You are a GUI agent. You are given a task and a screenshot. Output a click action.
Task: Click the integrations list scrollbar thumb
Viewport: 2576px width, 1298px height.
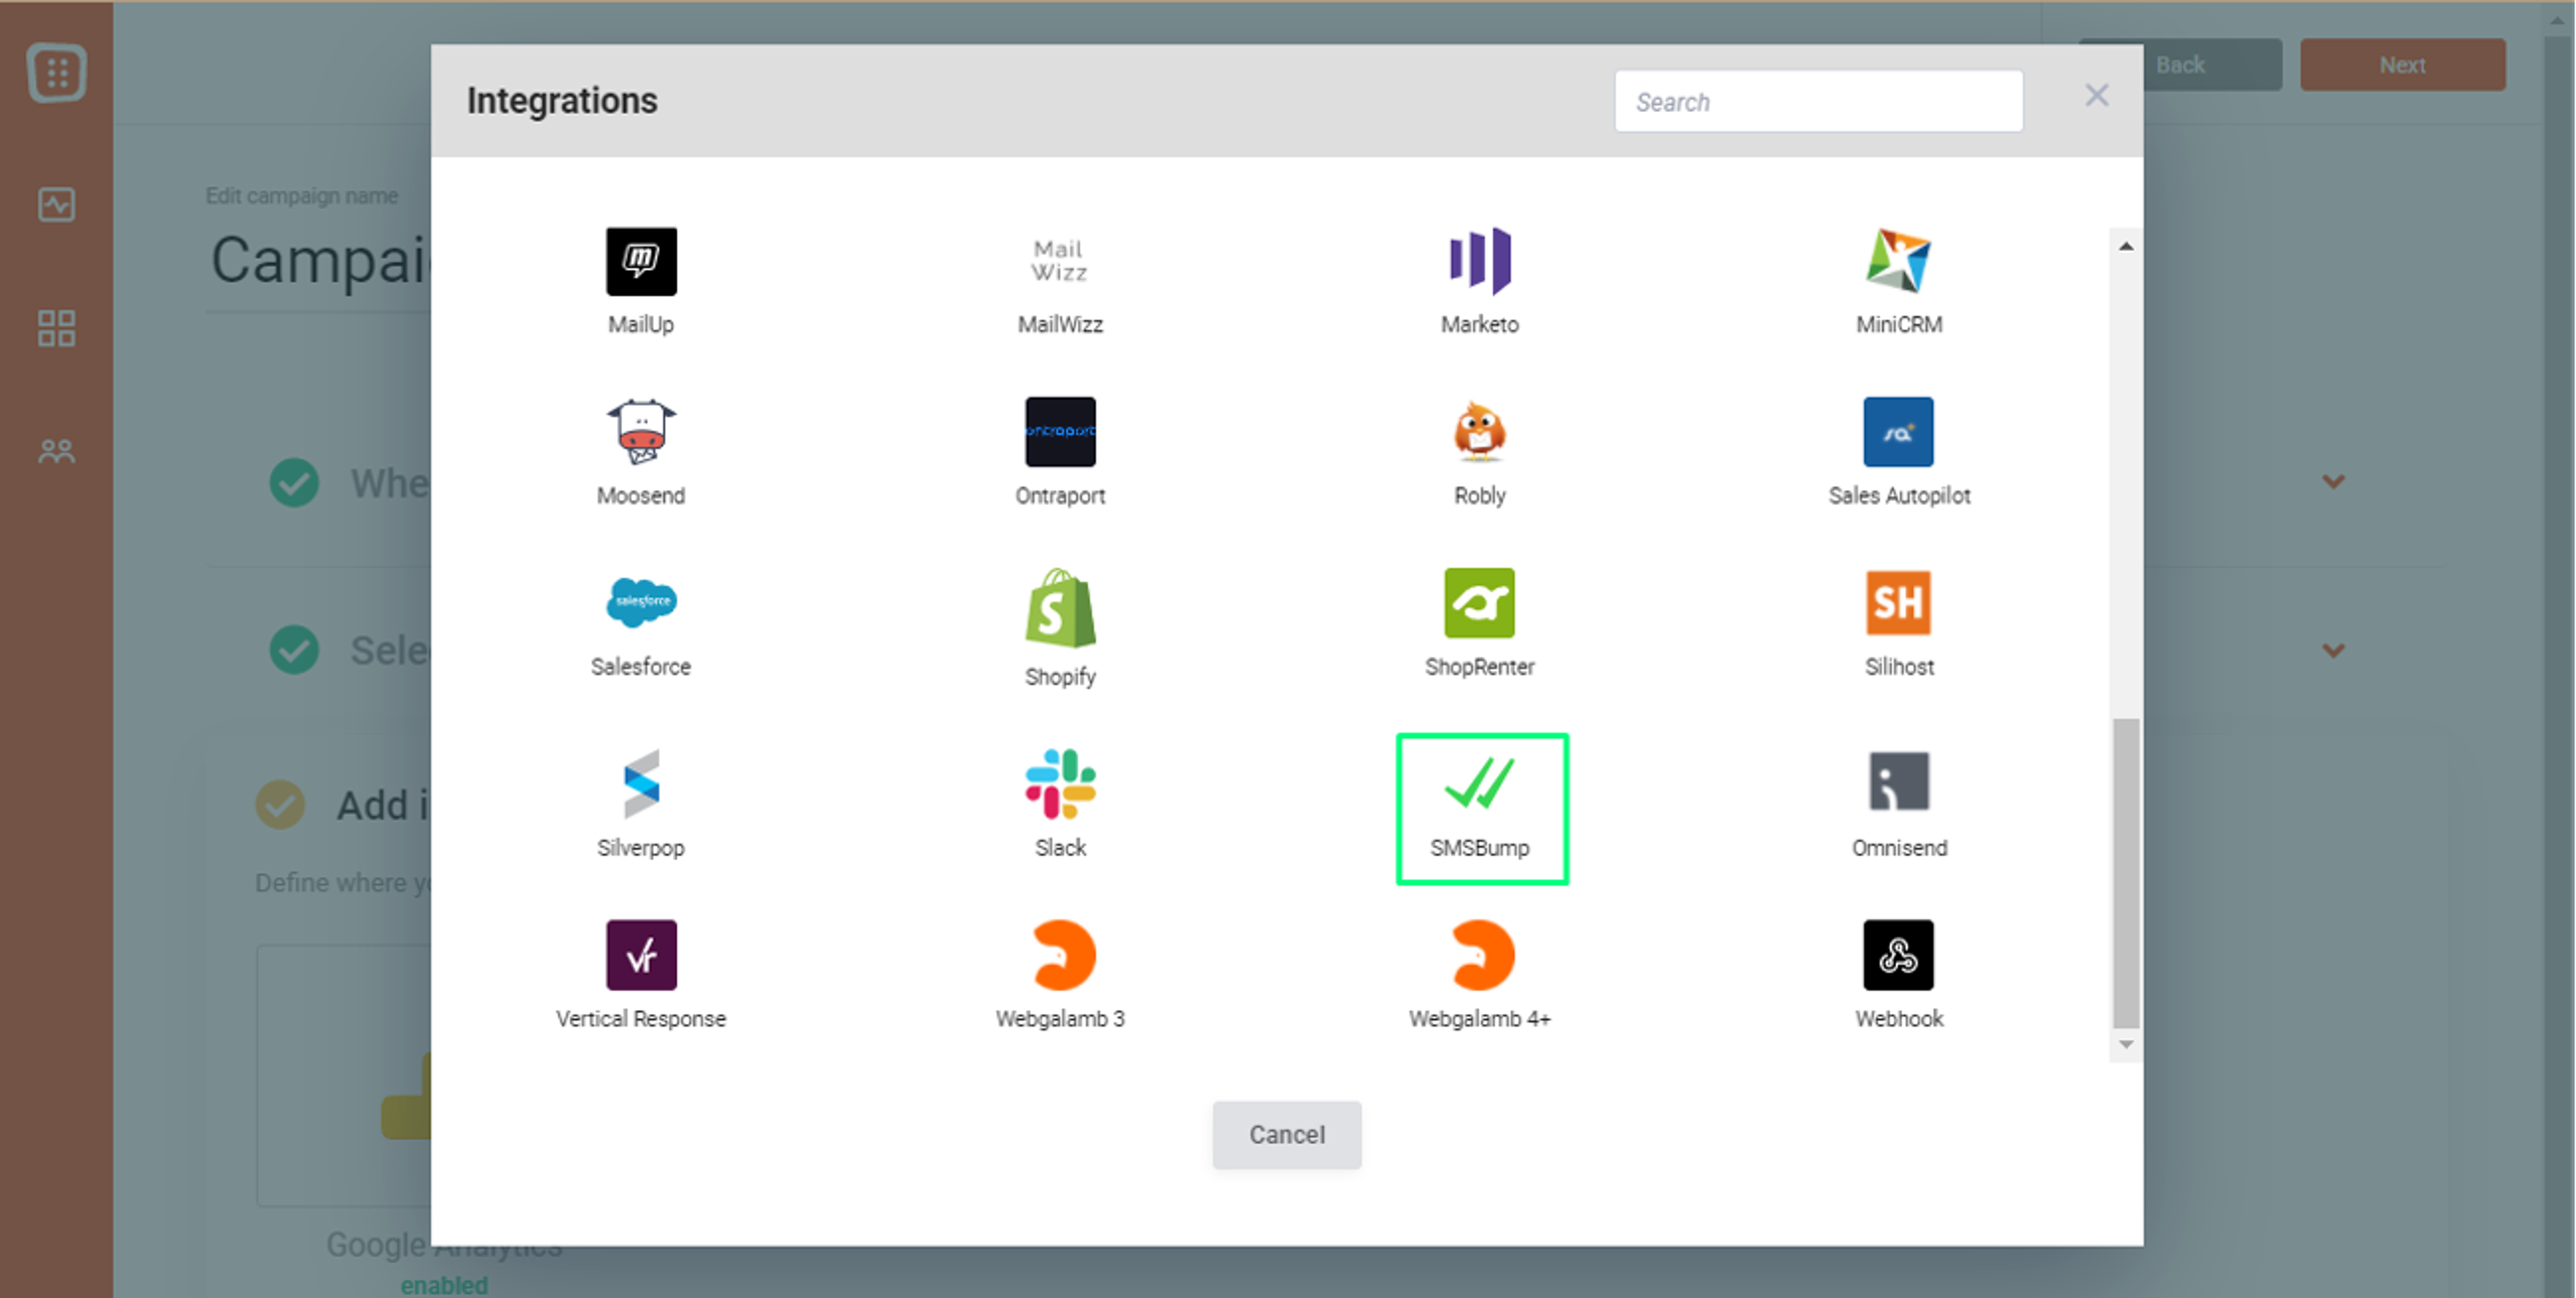(2125, 873)
